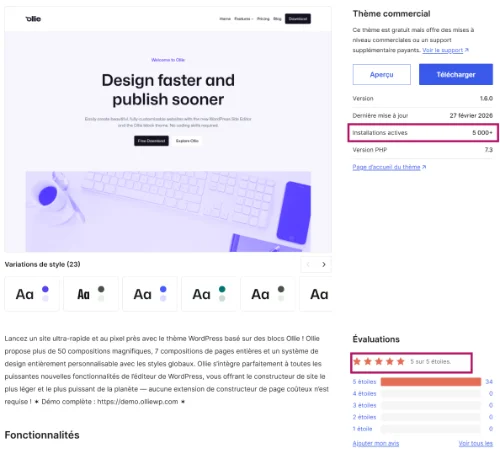500x451 pixels.
Task: Go to previous style variations arrow
Action: (308, 264)
